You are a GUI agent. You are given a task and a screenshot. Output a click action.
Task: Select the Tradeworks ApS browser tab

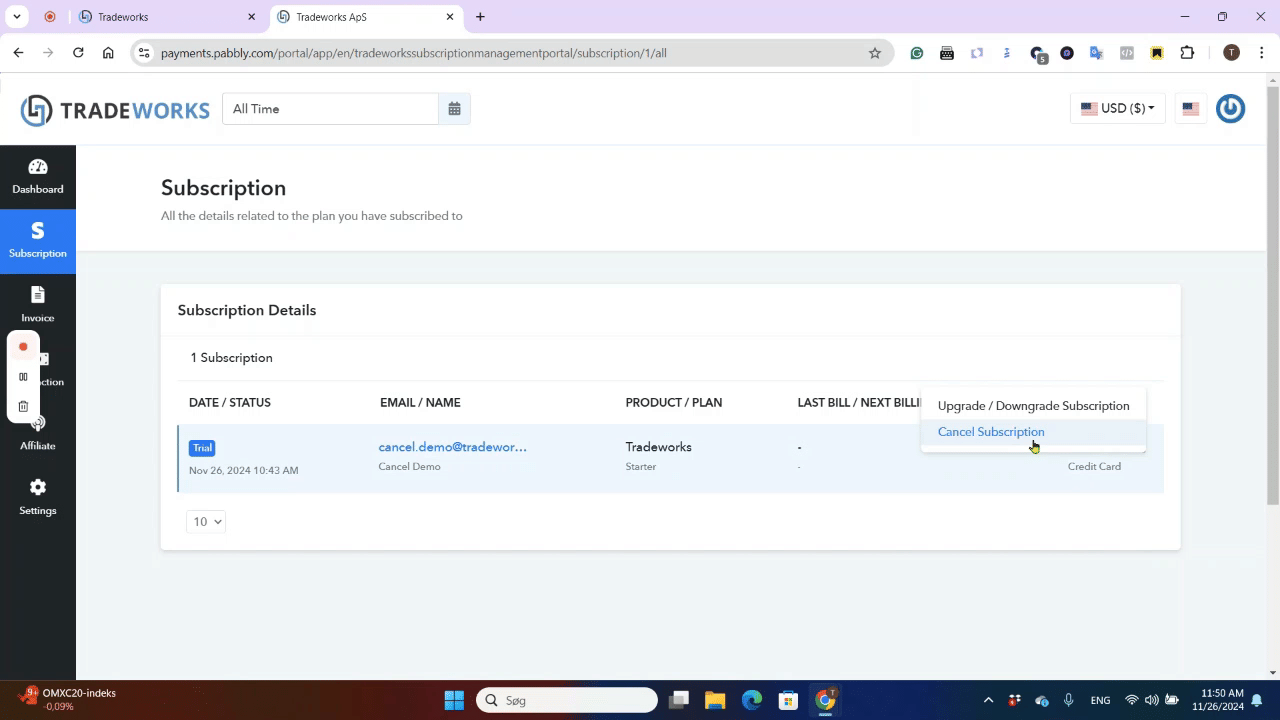coord(365,17)
